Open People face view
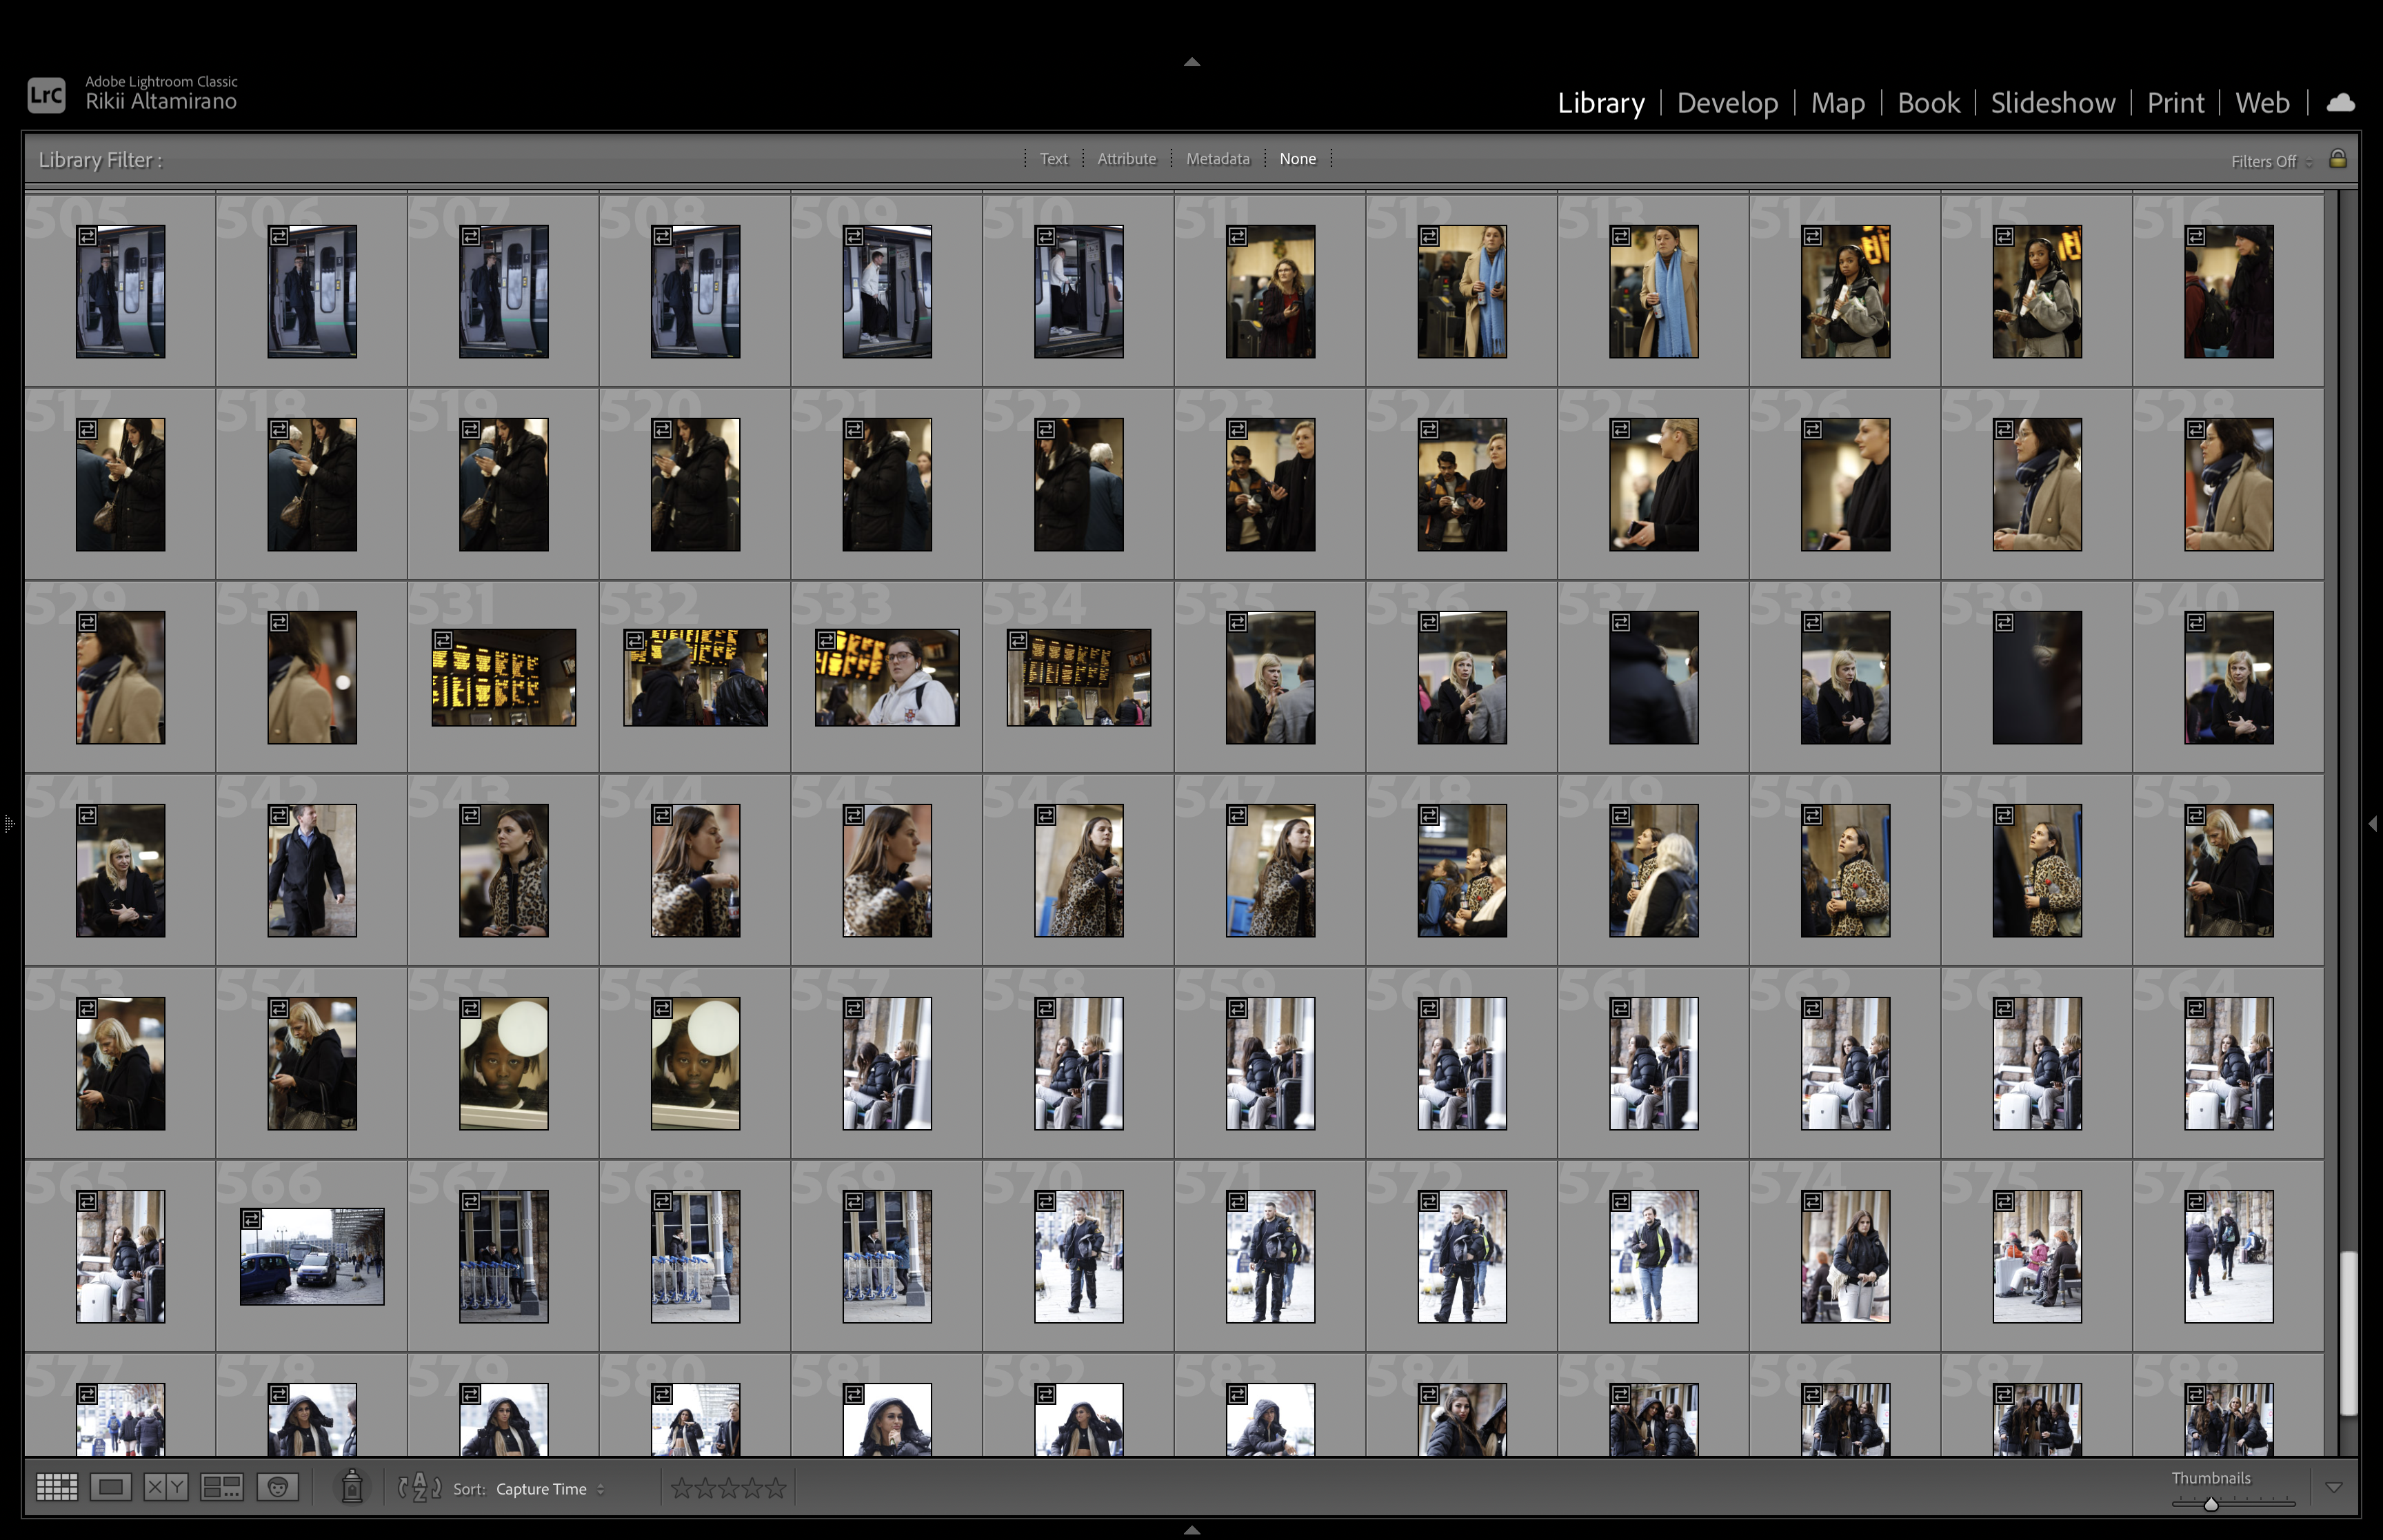Image resolution: width=2383 pixels, height=1540 pixels. (x=277, y=1487)
